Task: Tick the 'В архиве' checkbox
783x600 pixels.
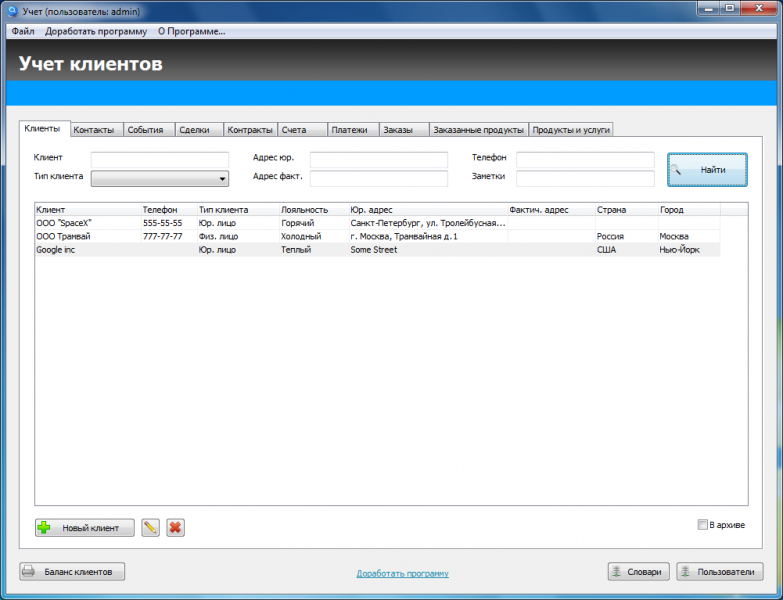Action: pyautogui.click(x=702, y=525)
